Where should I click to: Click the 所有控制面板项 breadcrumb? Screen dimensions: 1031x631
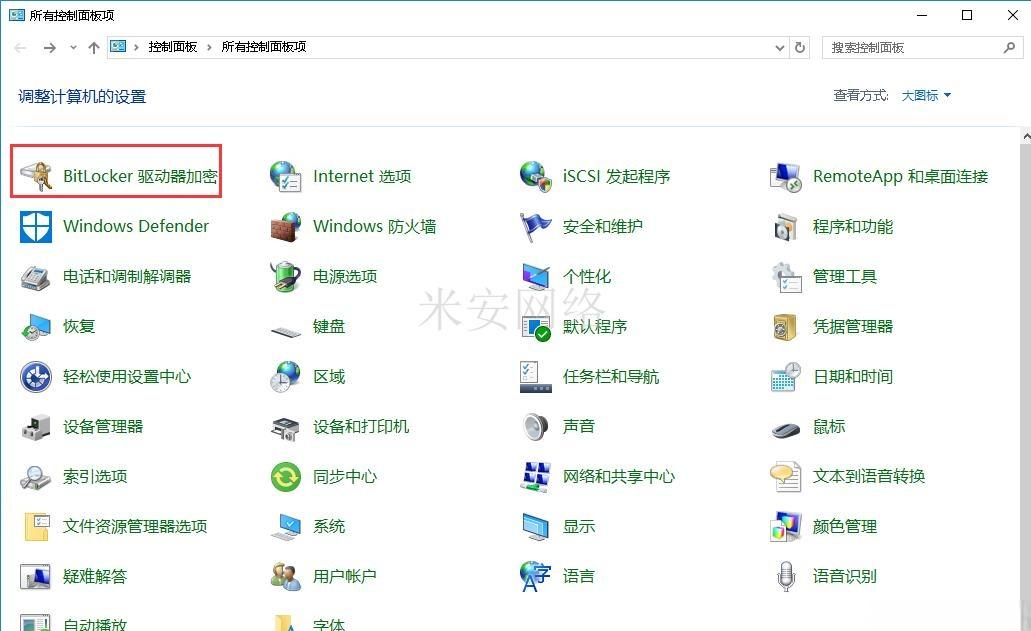[264, 47]
